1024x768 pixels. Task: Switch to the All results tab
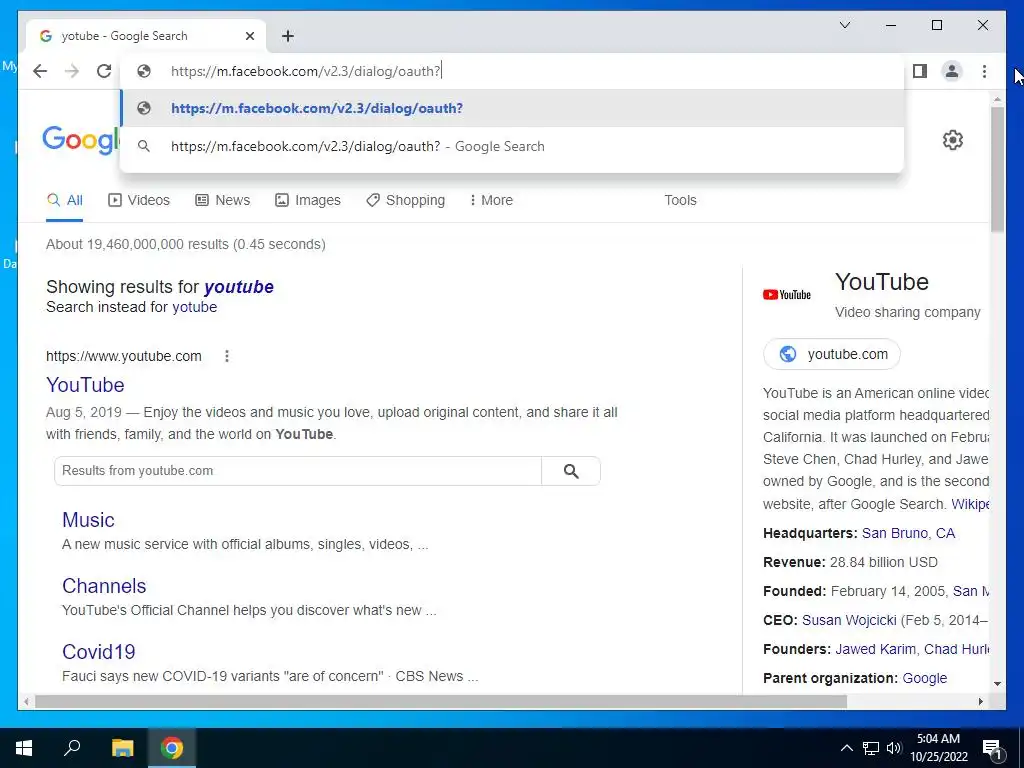click(x=65, y=200)
